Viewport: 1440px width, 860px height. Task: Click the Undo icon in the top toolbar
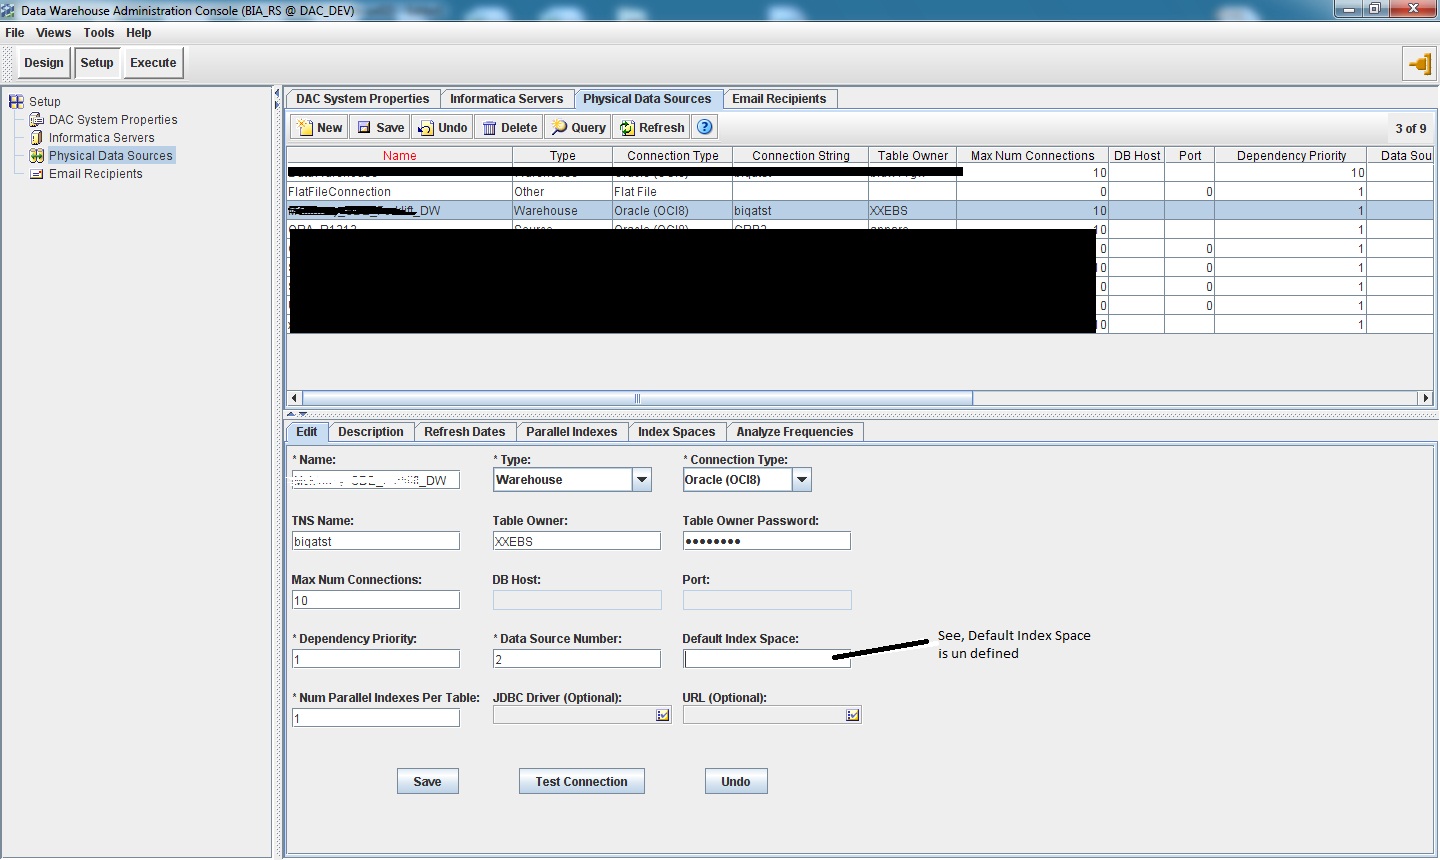[x=442, y=127]
